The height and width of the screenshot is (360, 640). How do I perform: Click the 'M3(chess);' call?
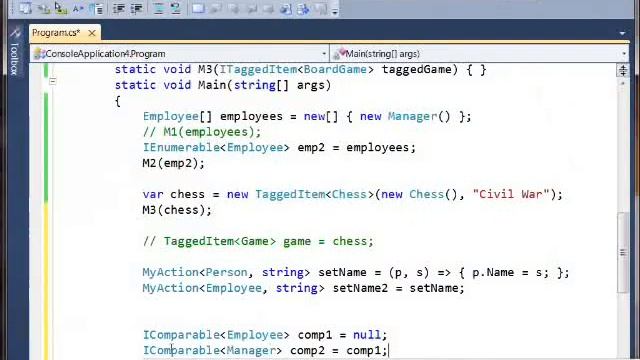177,210
